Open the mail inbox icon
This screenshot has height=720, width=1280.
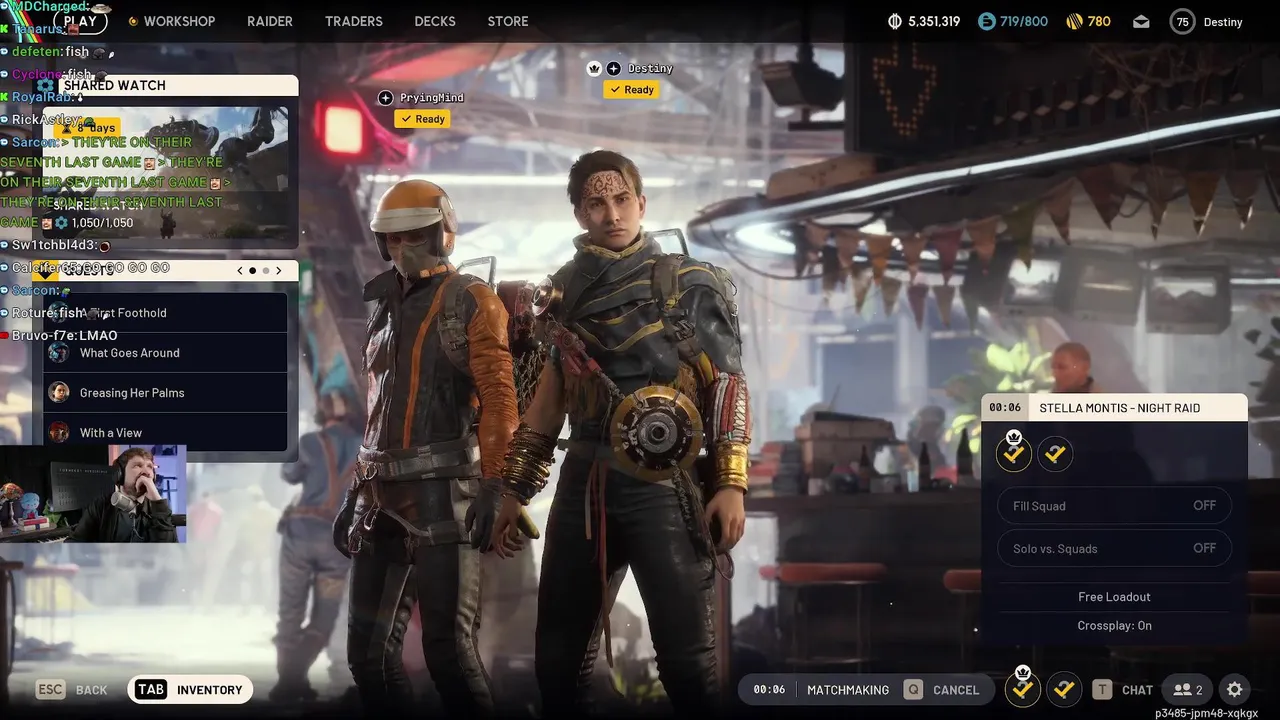click(x=1141, y=22)
